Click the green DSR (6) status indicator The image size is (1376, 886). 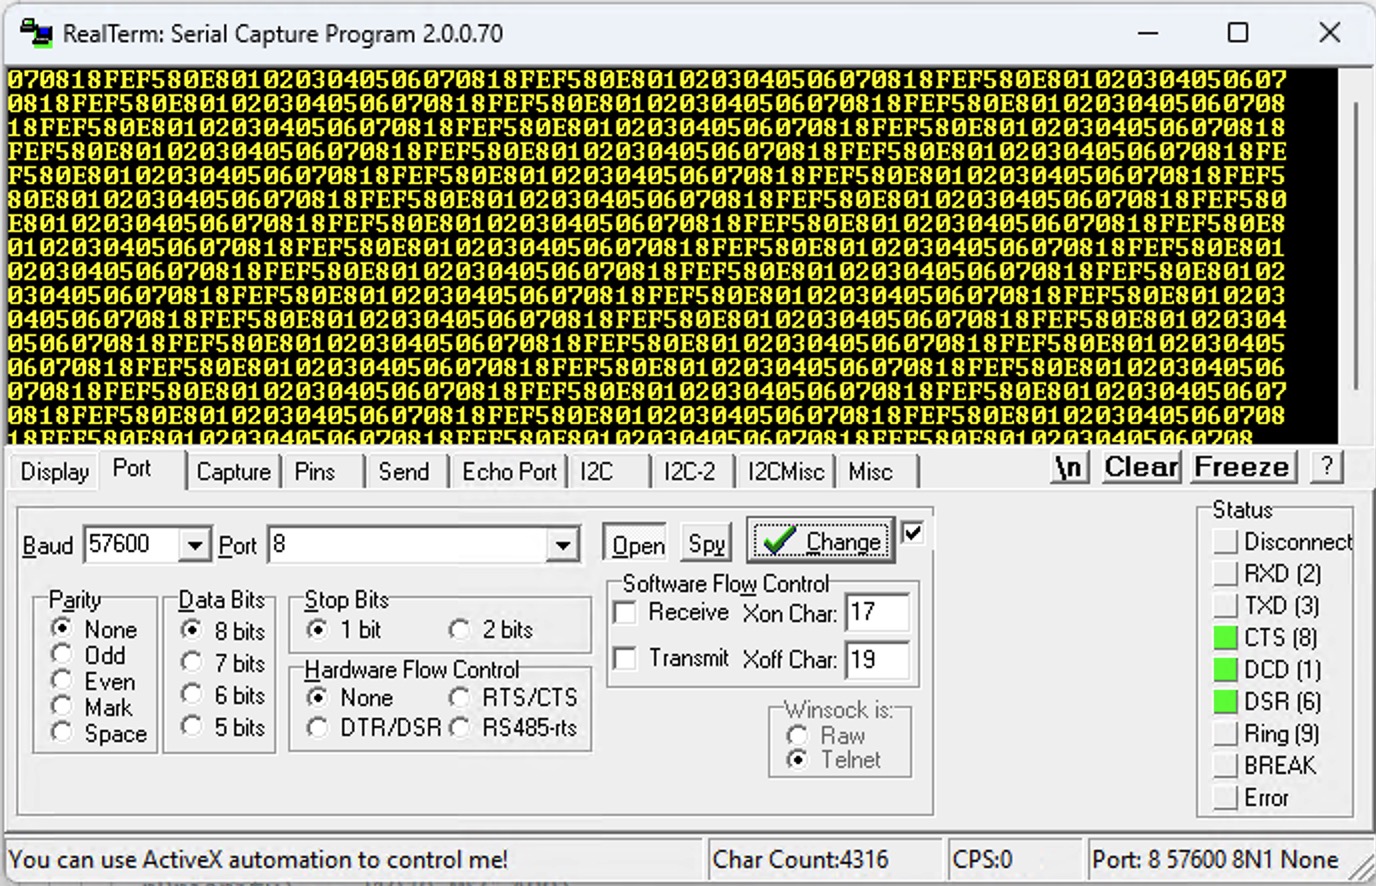pyautogui.click(x=1225, y=702)
